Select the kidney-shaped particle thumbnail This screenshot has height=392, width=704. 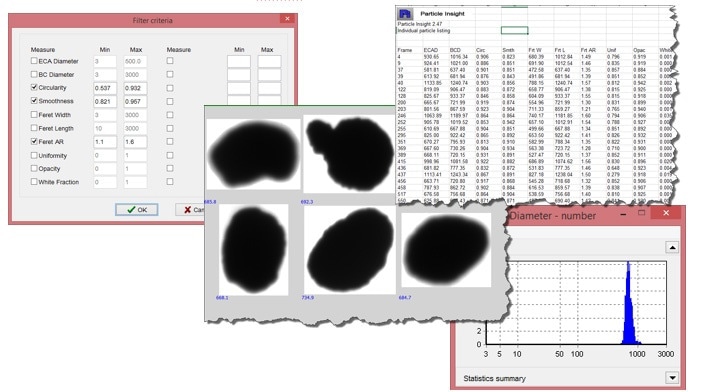click(254, 154)
